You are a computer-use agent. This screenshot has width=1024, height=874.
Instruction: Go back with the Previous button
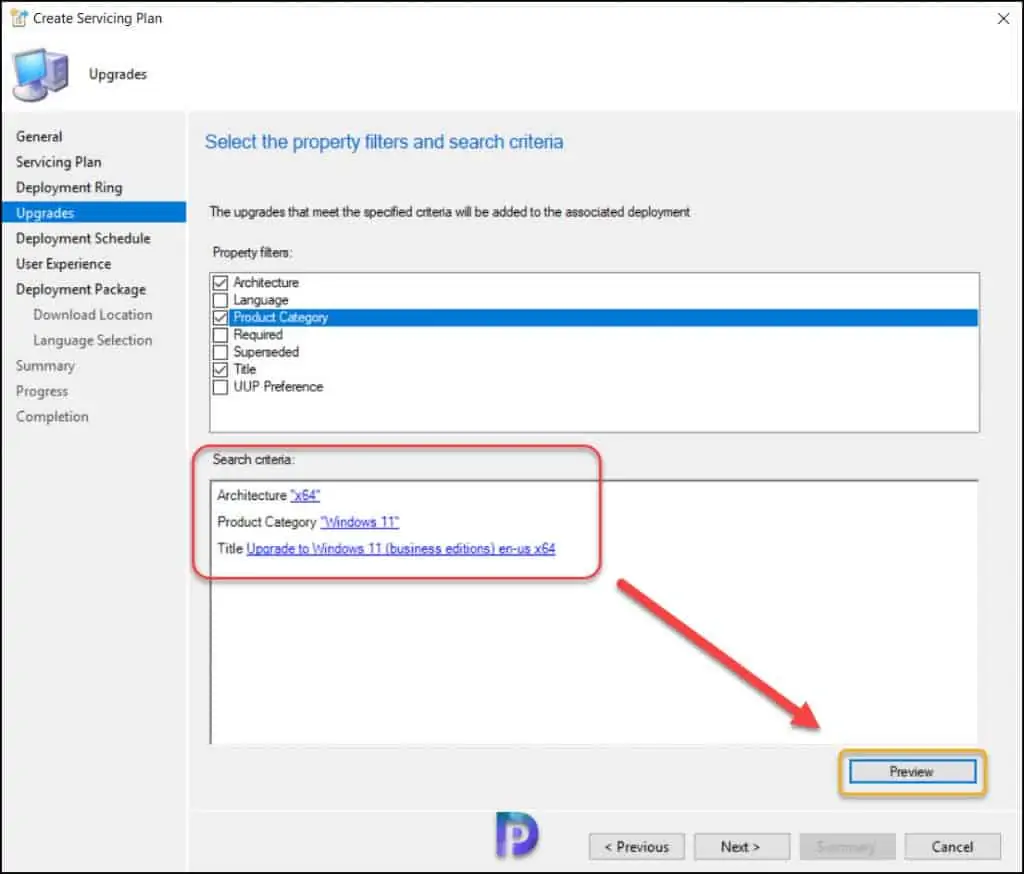637,847
